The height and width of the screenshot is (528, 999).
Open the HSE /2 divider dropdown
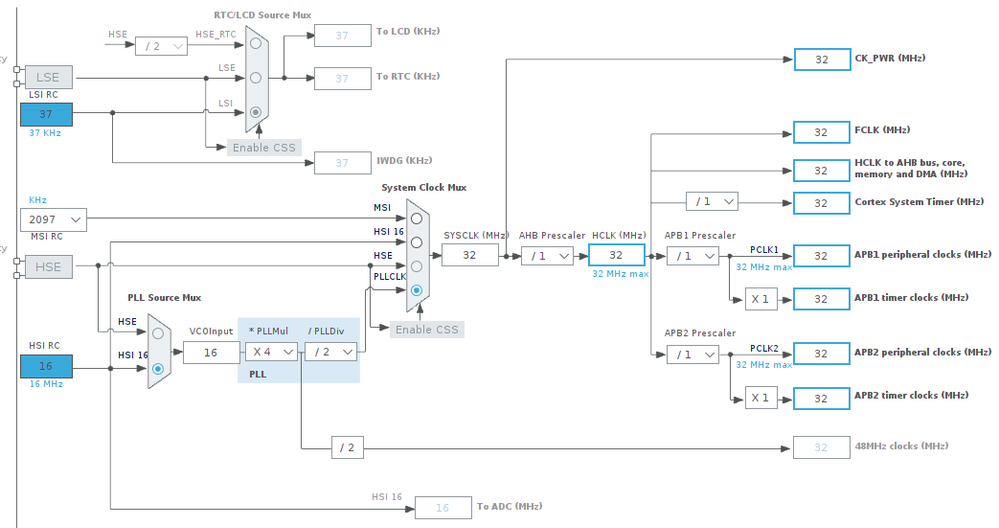tap(161, 46)
